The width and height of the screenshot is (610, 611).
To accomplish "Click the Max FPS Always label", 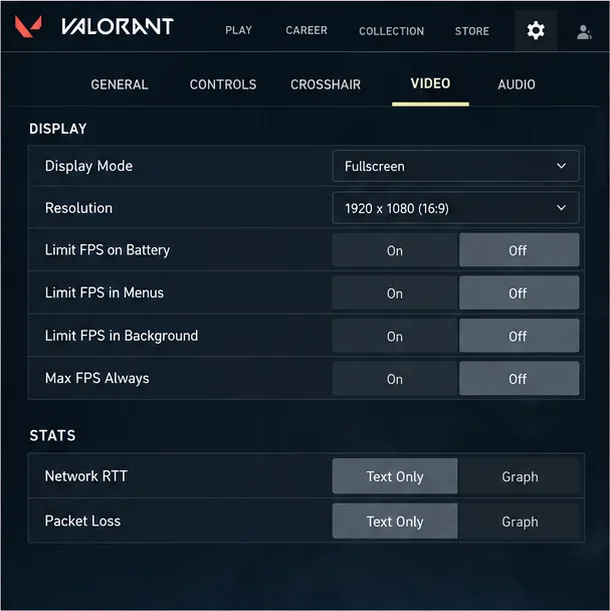I will [x=97, y=378].
